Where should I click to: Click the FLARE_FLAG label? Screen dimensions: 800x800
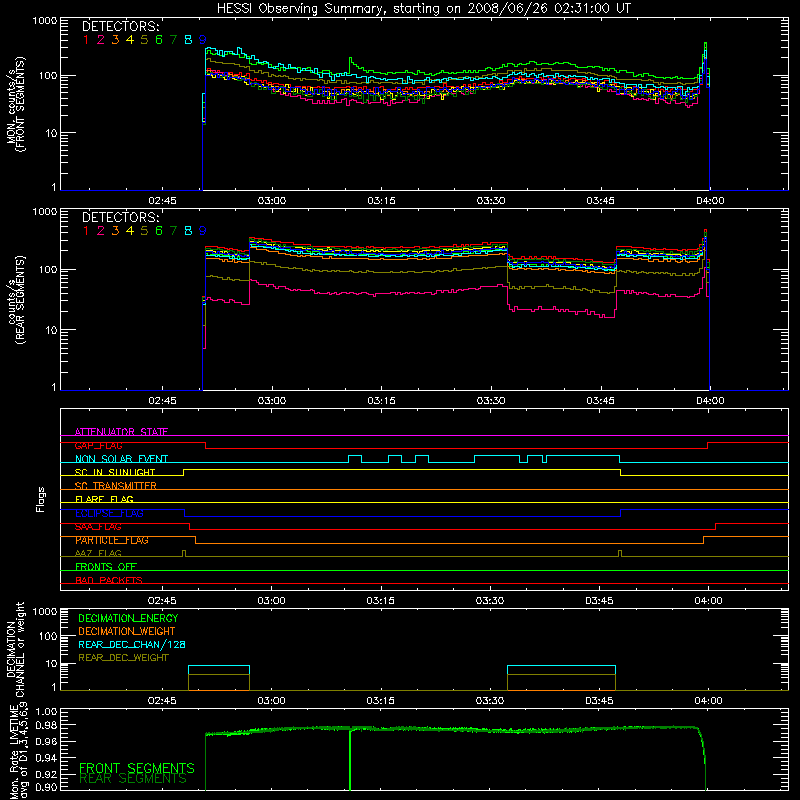104,499
